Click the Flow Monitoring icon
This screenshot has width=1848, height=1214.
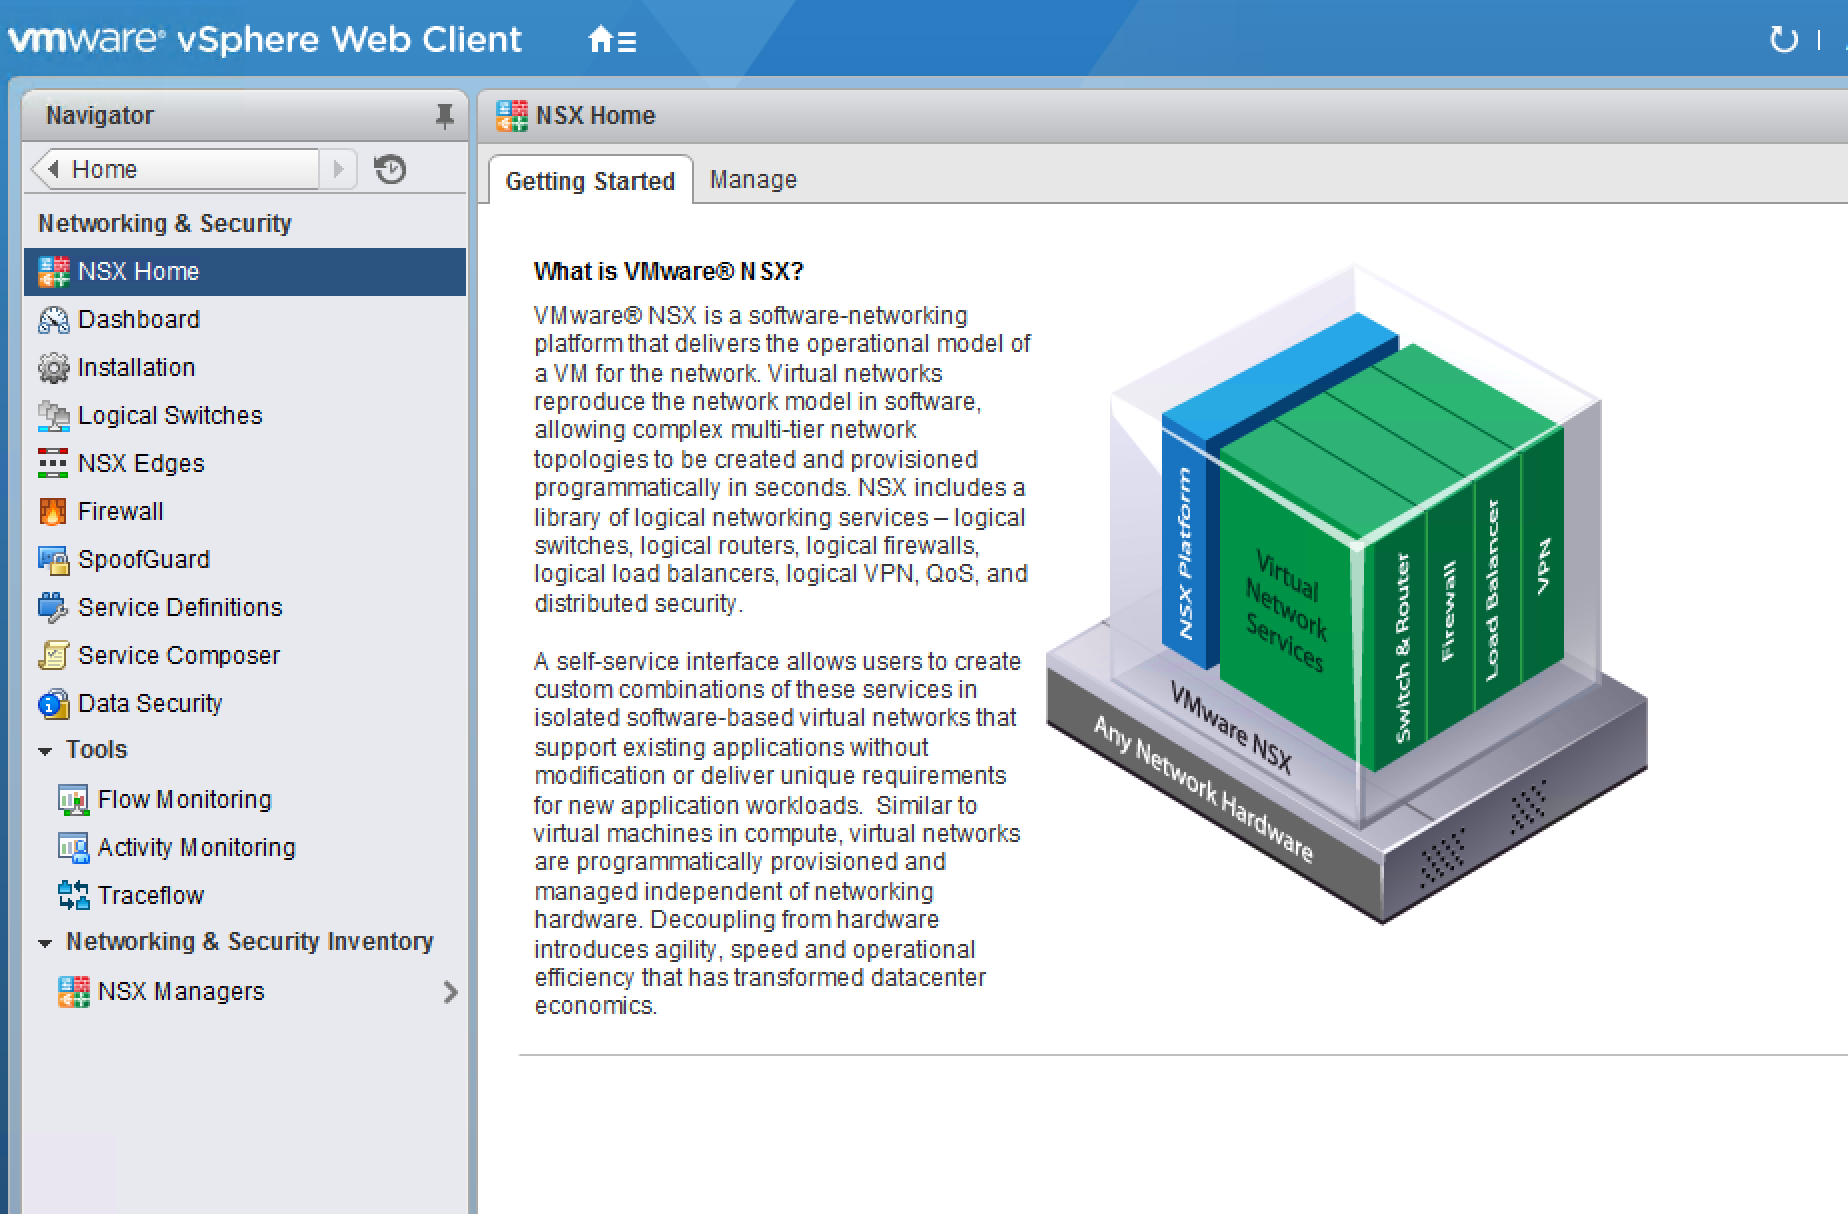[73, 799]
